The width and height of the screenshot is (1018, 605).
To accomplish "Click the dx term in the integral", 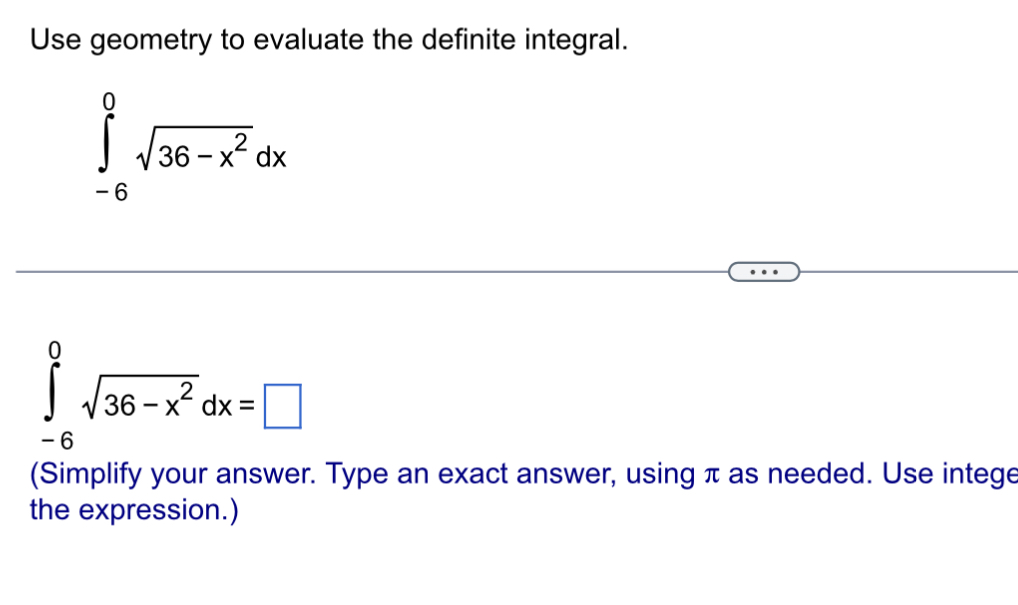I will tap(272, 156).
